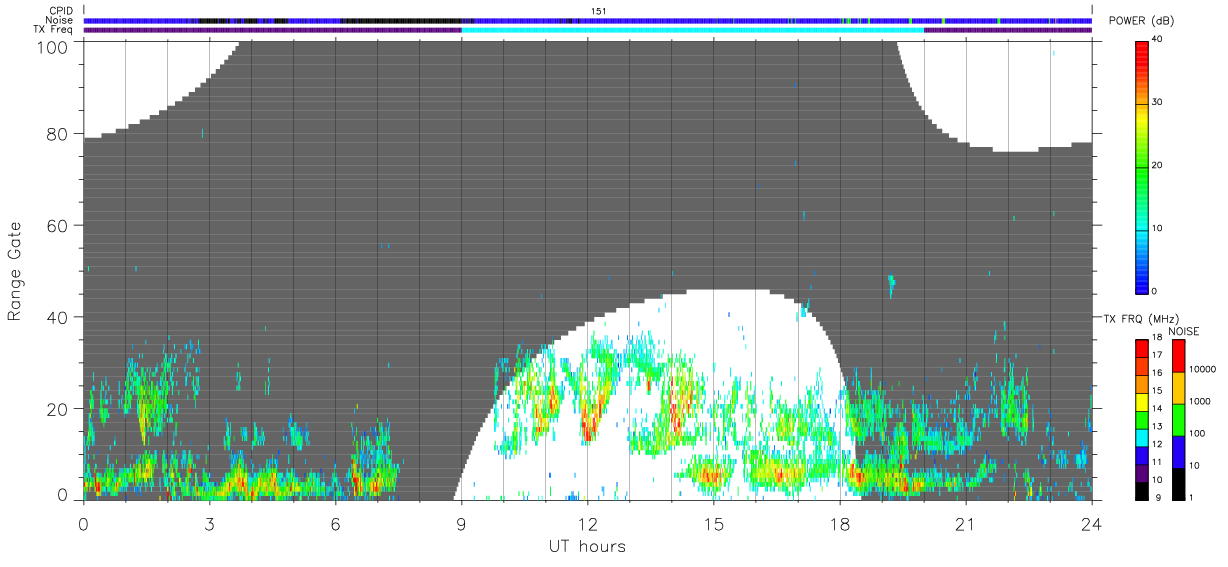
Task: Click the power gradient color bar
Action: (1142, 166)
